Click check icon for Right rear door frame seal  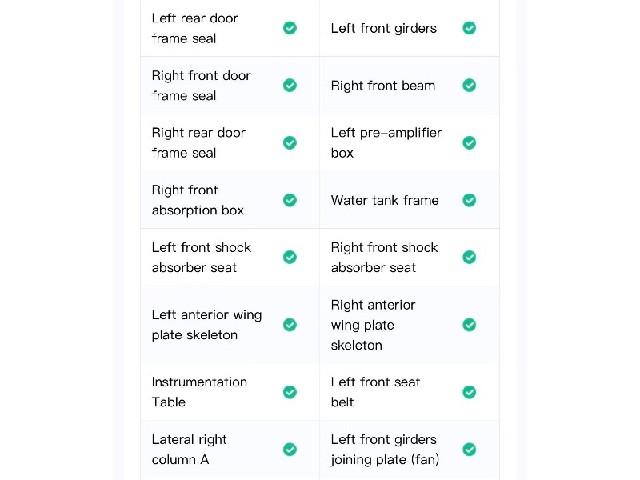pyautogui.click(x=290, y=143)
